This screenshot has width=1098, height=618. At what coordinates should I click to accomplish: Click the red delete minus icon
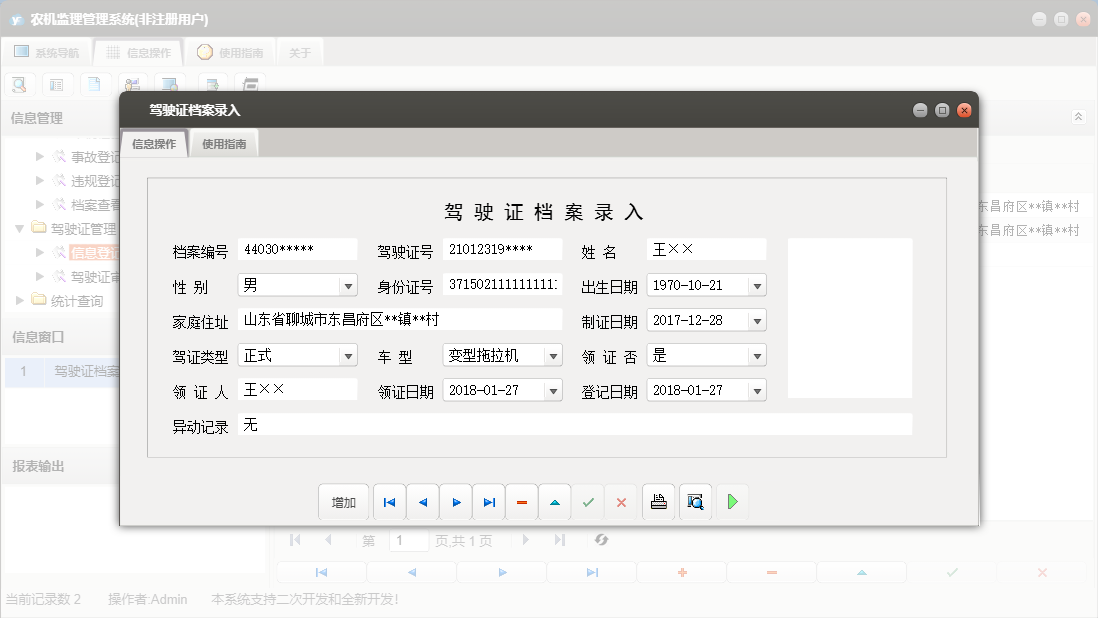coord(522,501)
